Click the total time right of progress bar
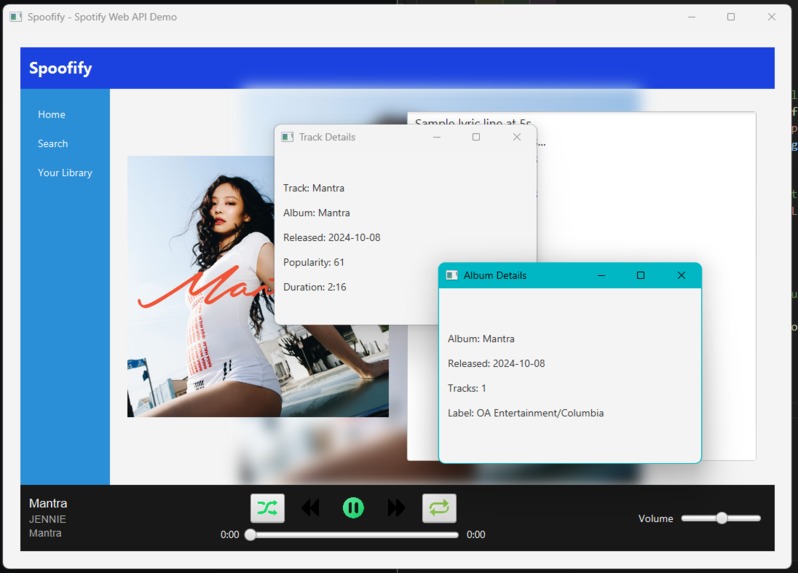This screenshot has width=798, height=573. (476, 534)
